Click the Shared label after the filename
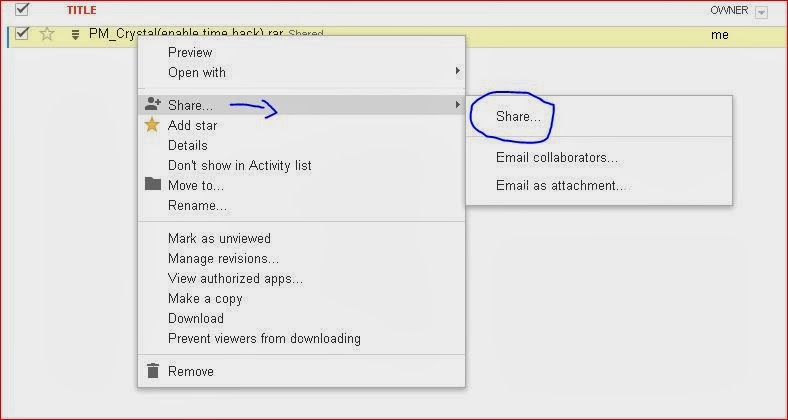This screenshot has height=420, width=788. pyautogui.click(x=306, y=35)
